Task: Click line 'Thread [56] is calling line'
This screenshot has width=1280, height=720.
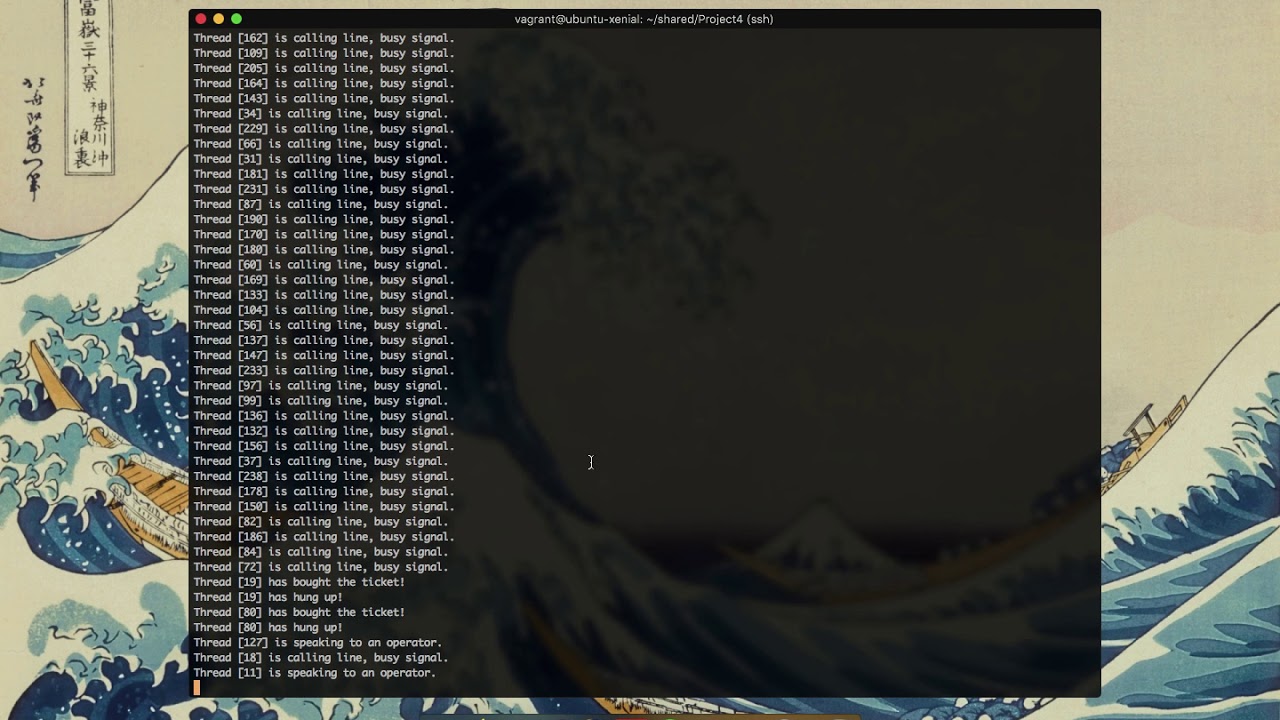Action: (321, 325)
